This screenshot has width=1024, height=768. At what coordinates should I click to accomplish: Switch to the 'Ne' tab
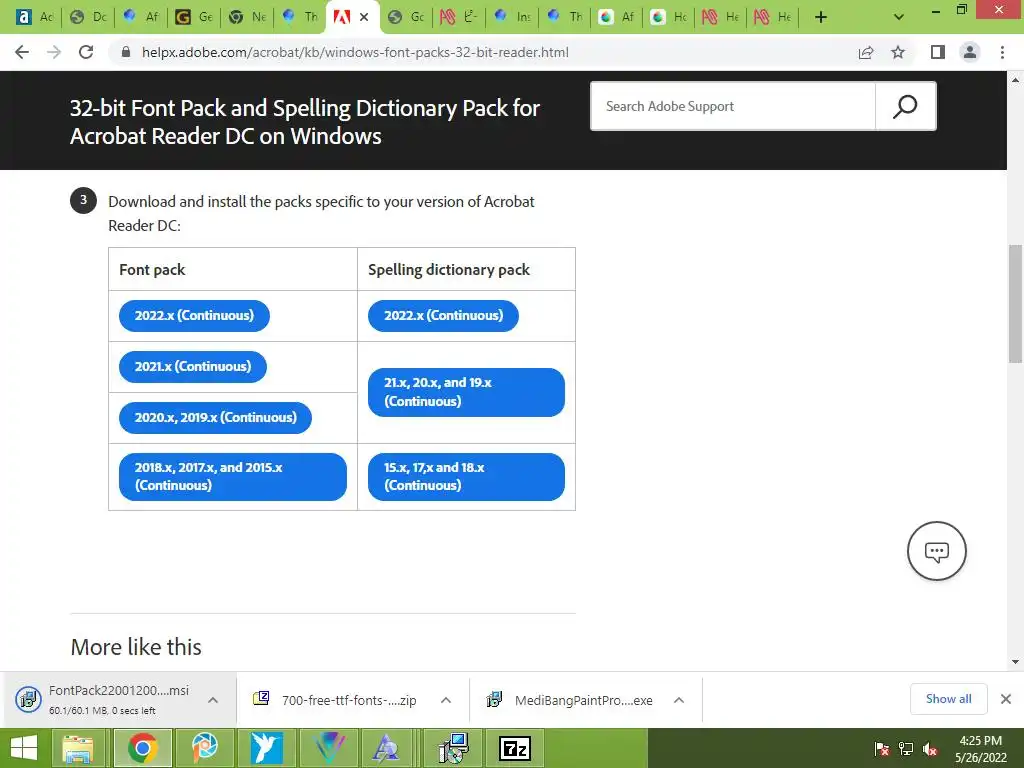tap(247, 17)
